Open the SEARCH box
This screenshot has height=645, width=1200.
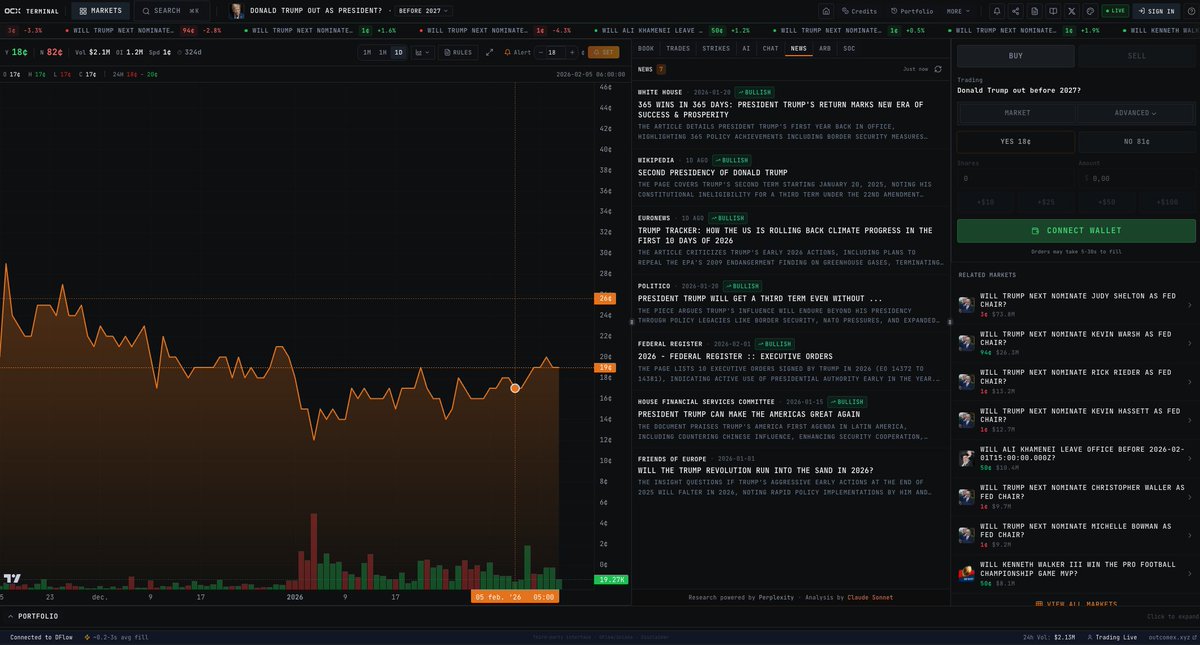tap(170, 11)
